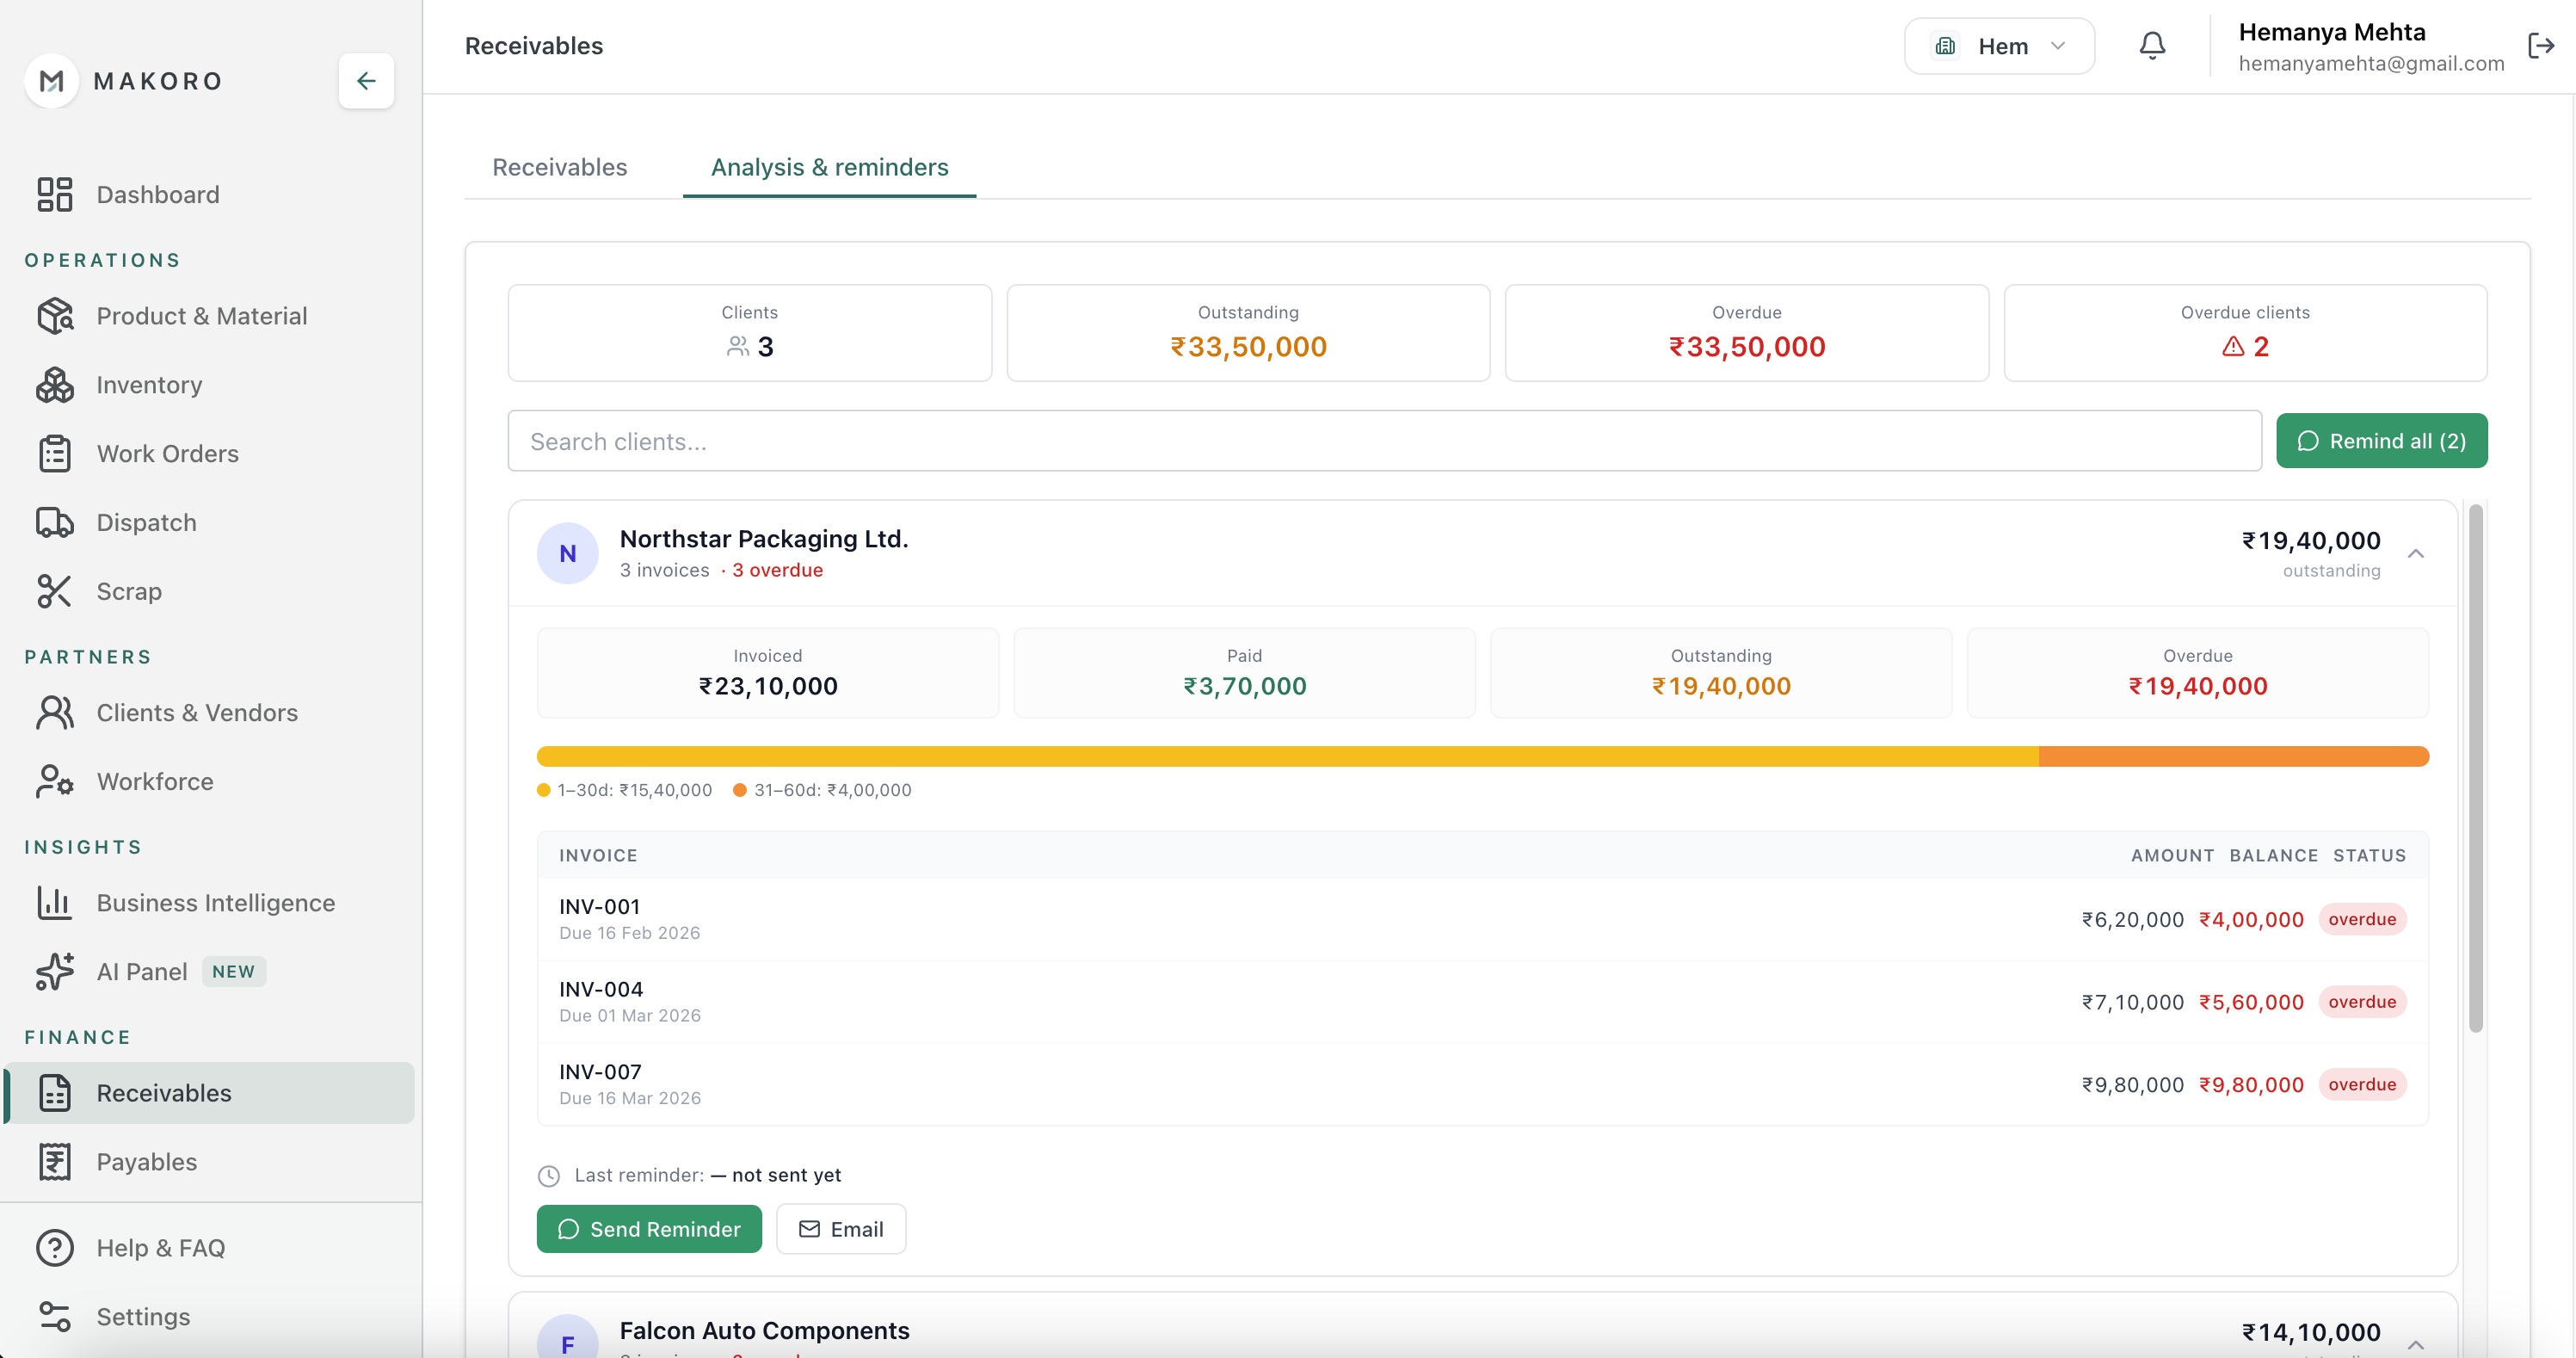Open the Hem workspace dropdown

click(x=1998, y=45)
